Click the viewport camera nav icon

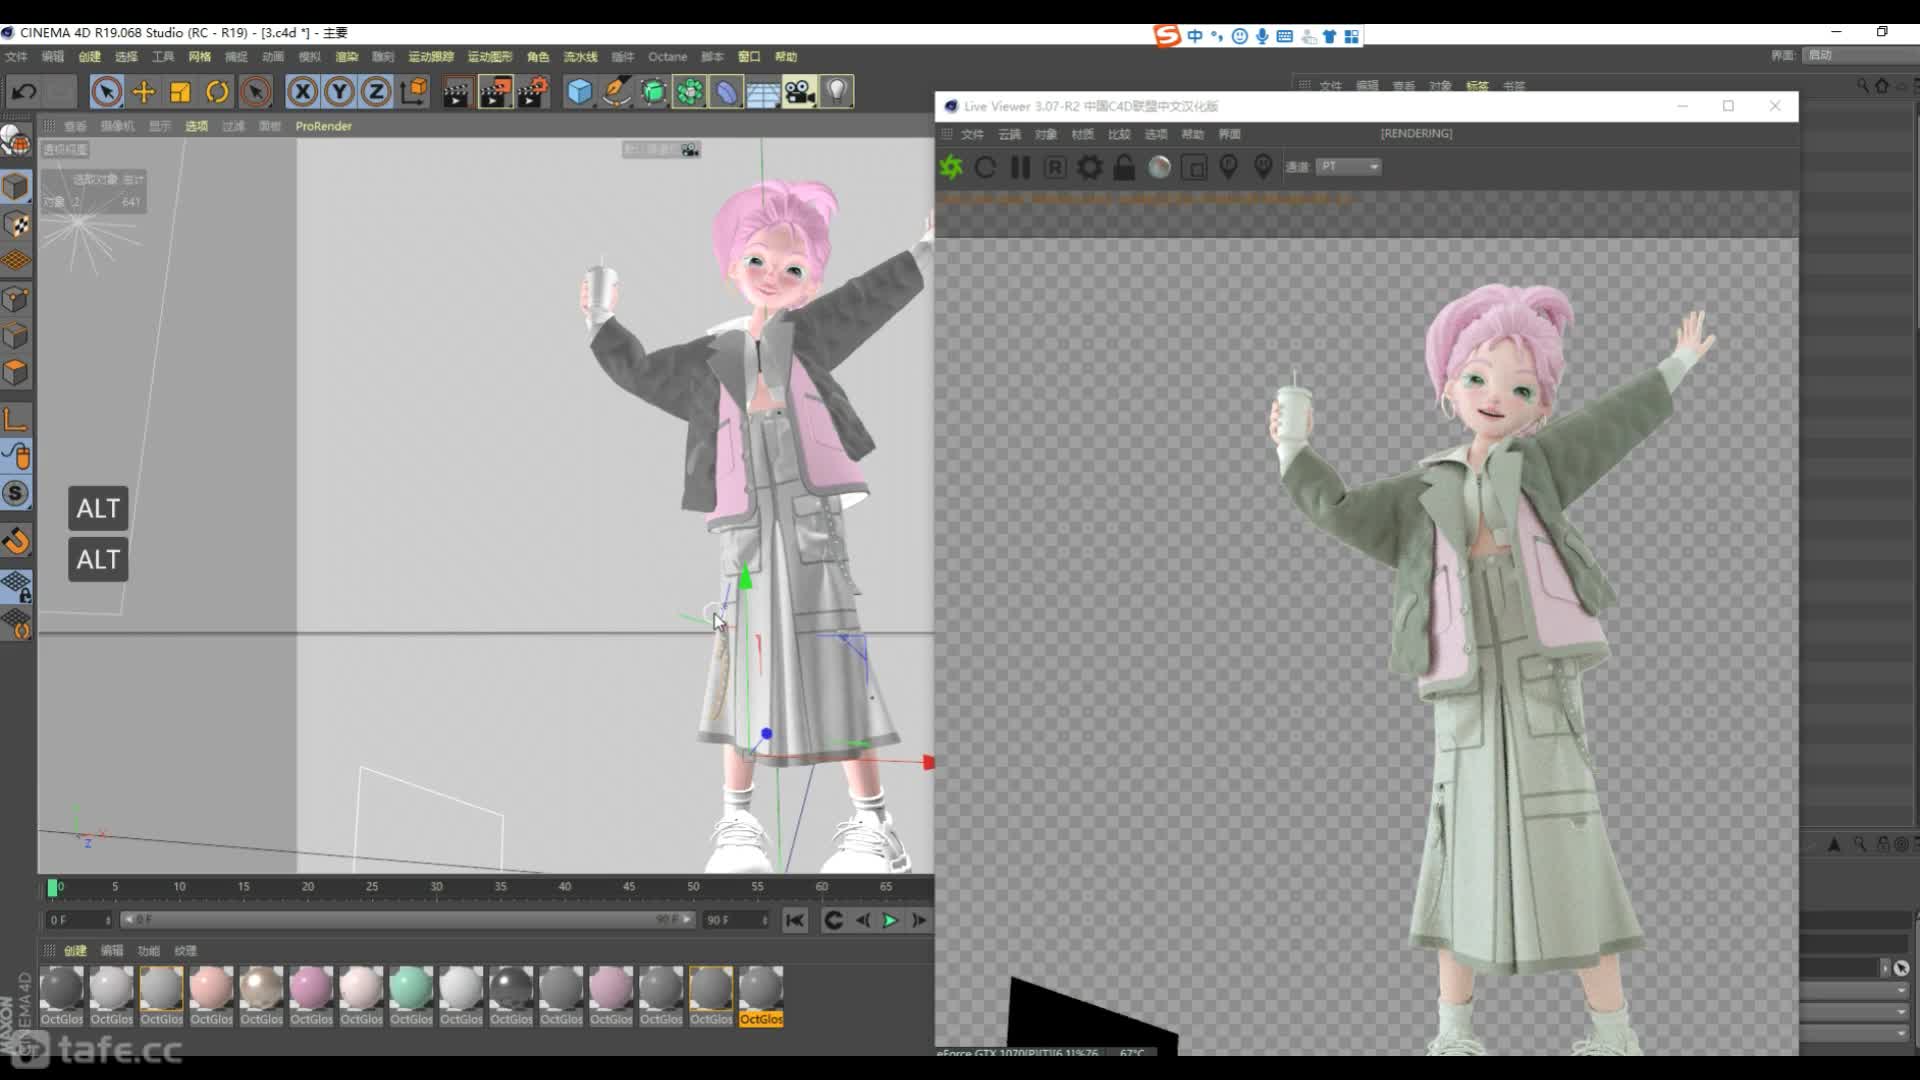(x=690, y=150)
